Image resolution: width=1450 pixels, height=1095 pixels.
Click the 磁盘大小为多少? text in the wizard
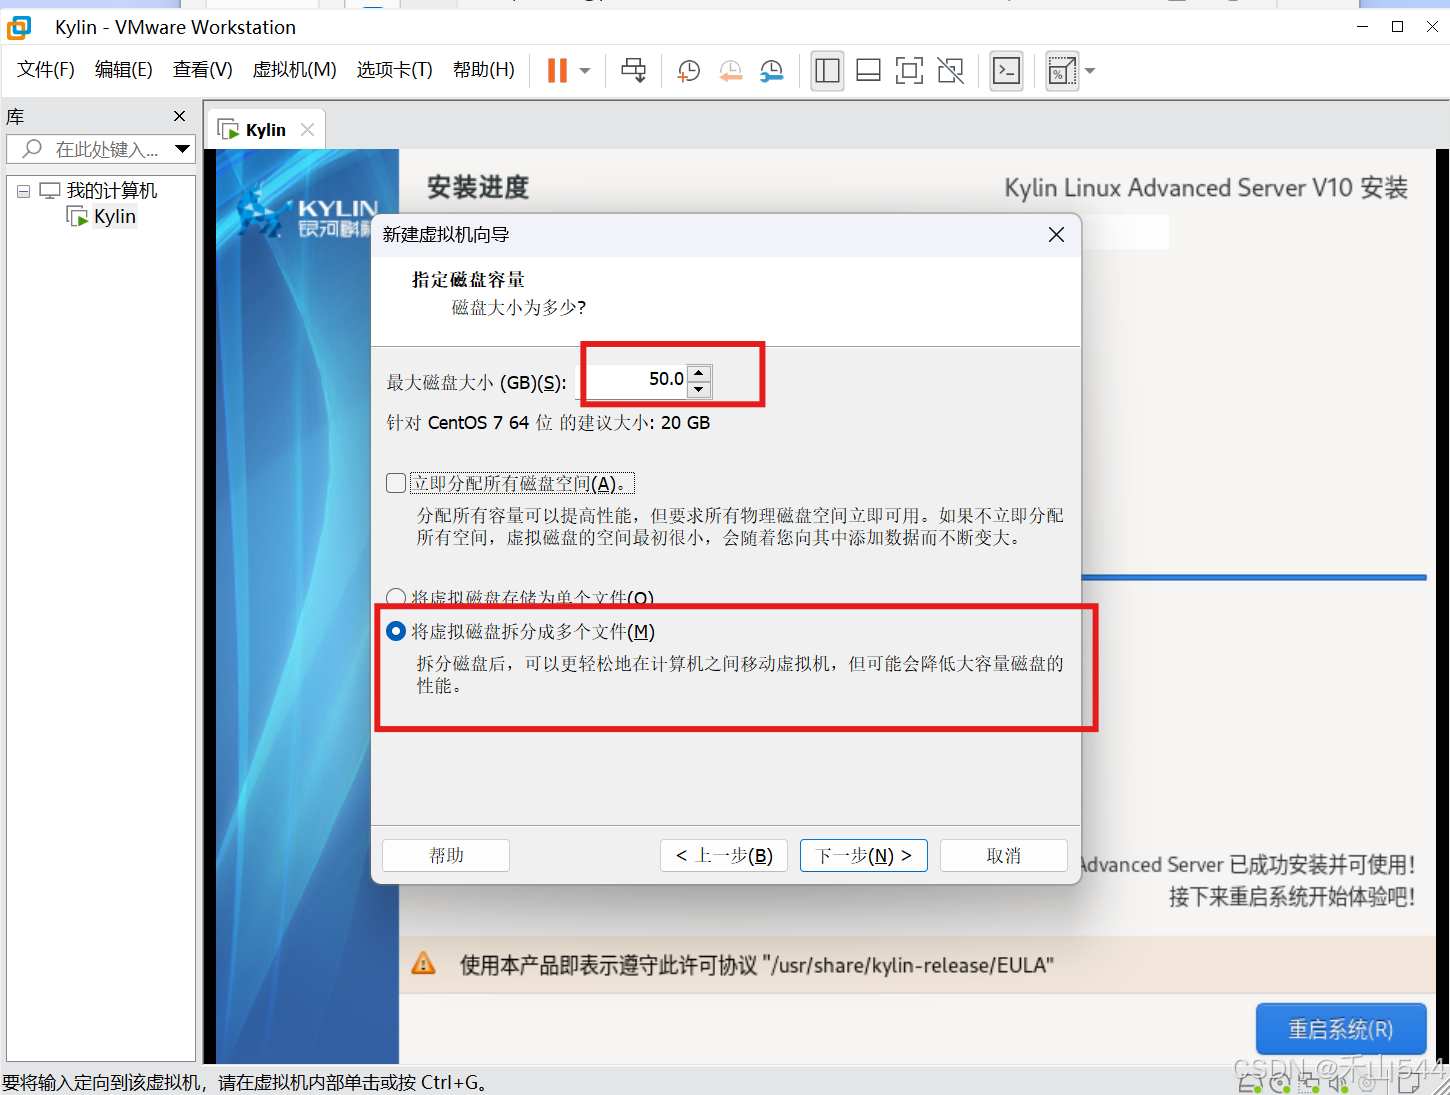[519, 307]
